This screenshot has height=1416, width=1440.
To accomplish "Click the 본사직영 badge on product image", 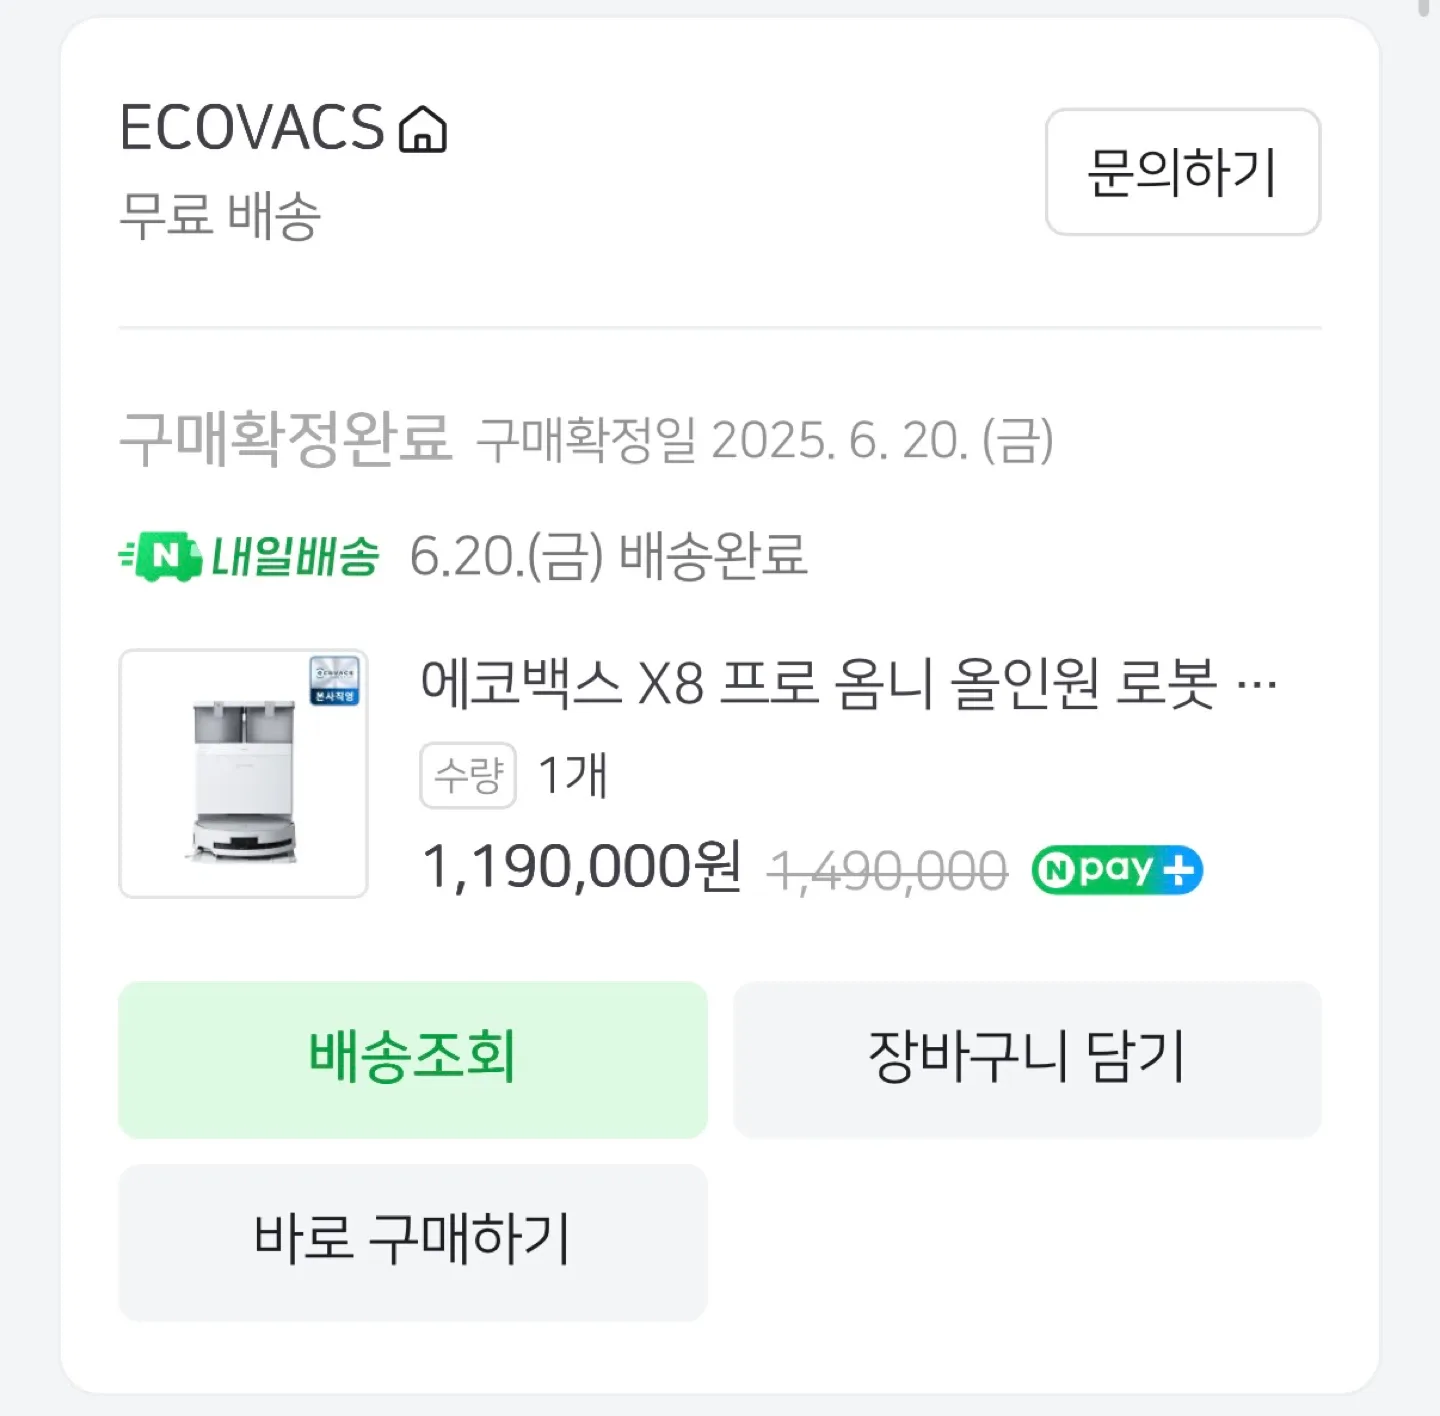I will [334, 680].
